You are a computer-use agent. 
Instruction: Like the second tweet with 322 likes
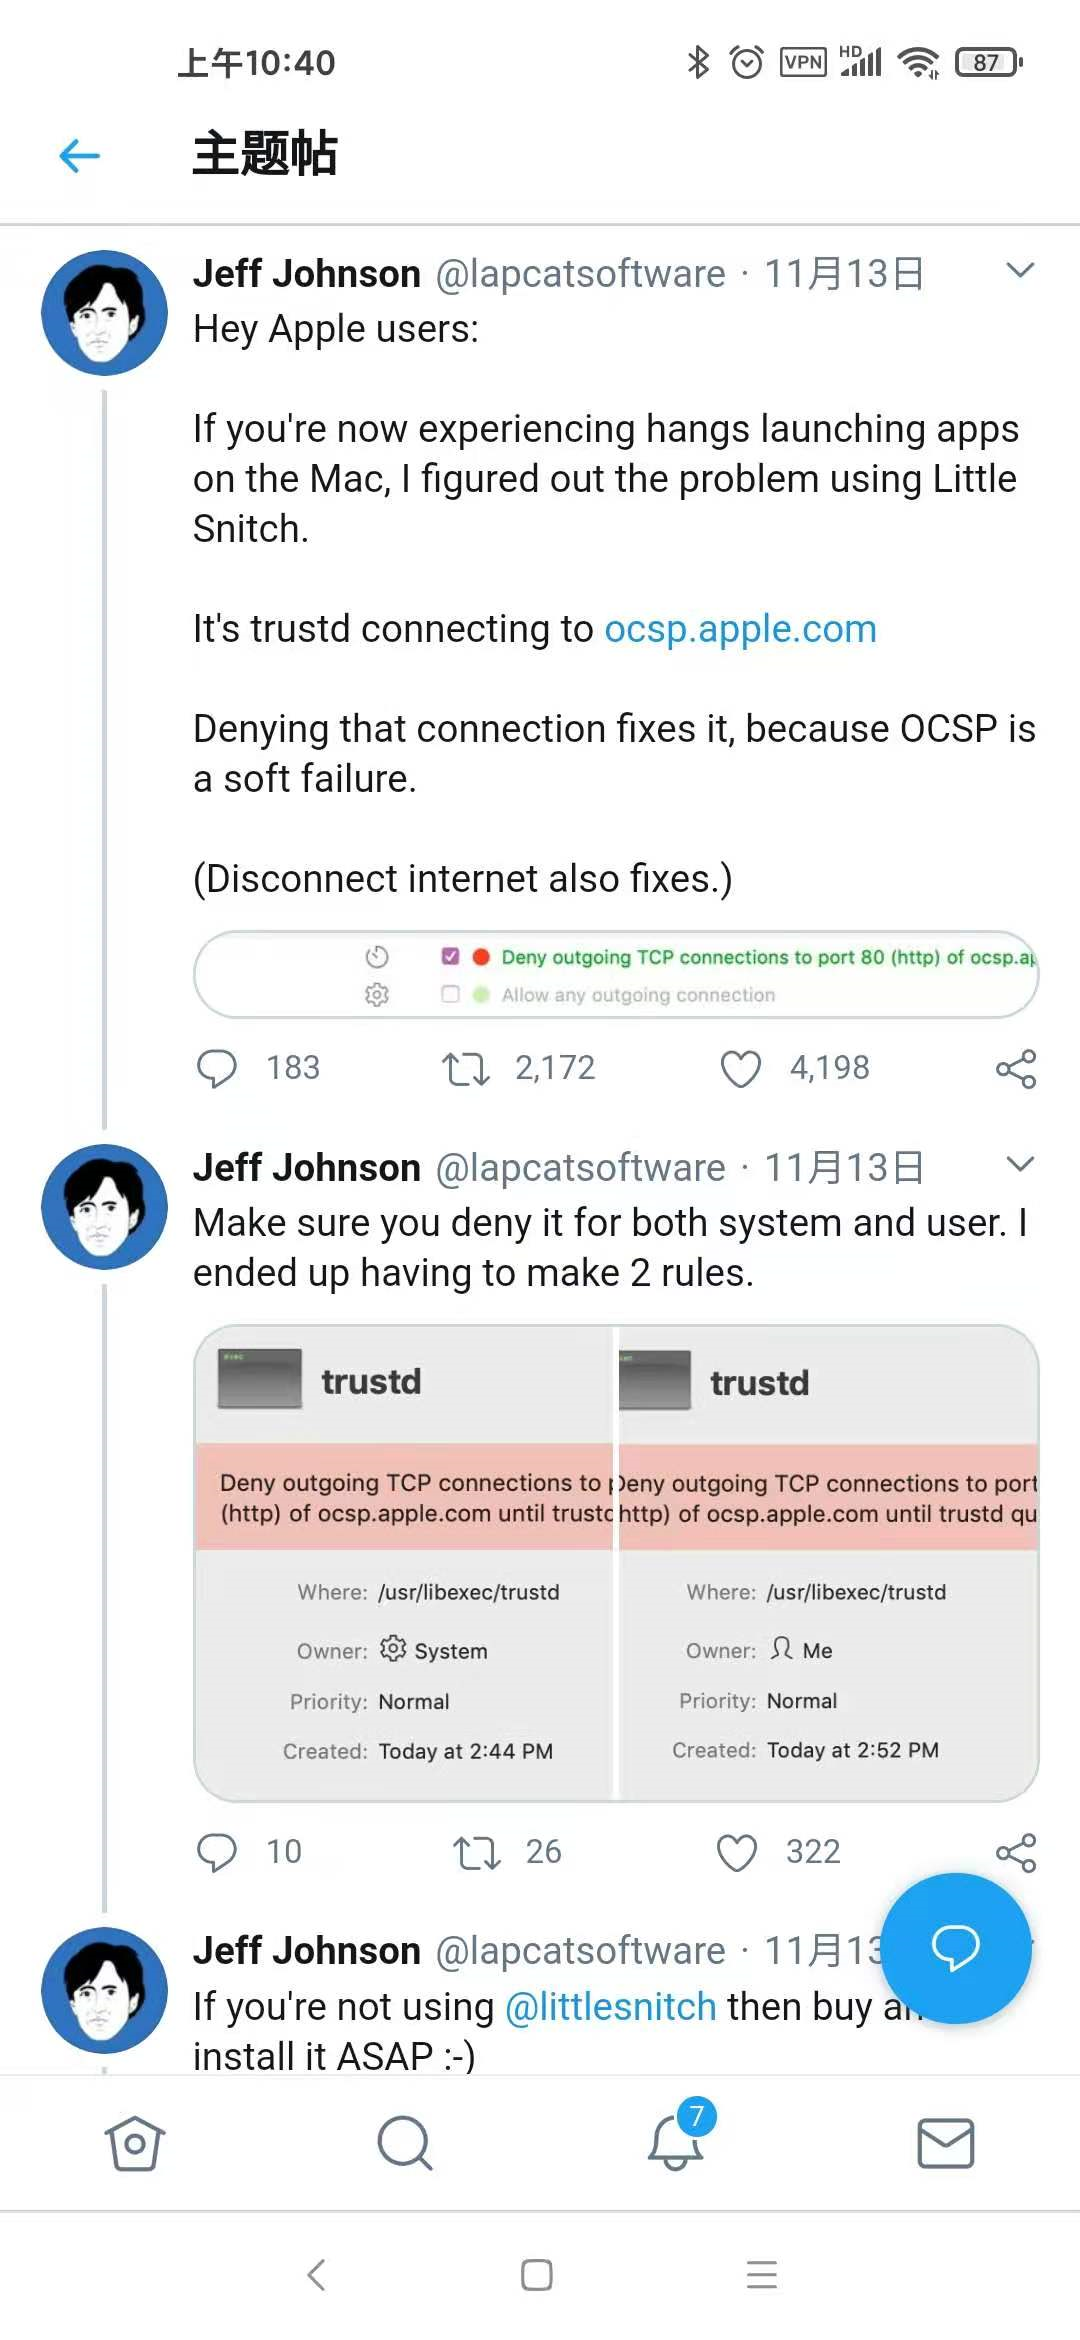click(x=737, y=1852)
